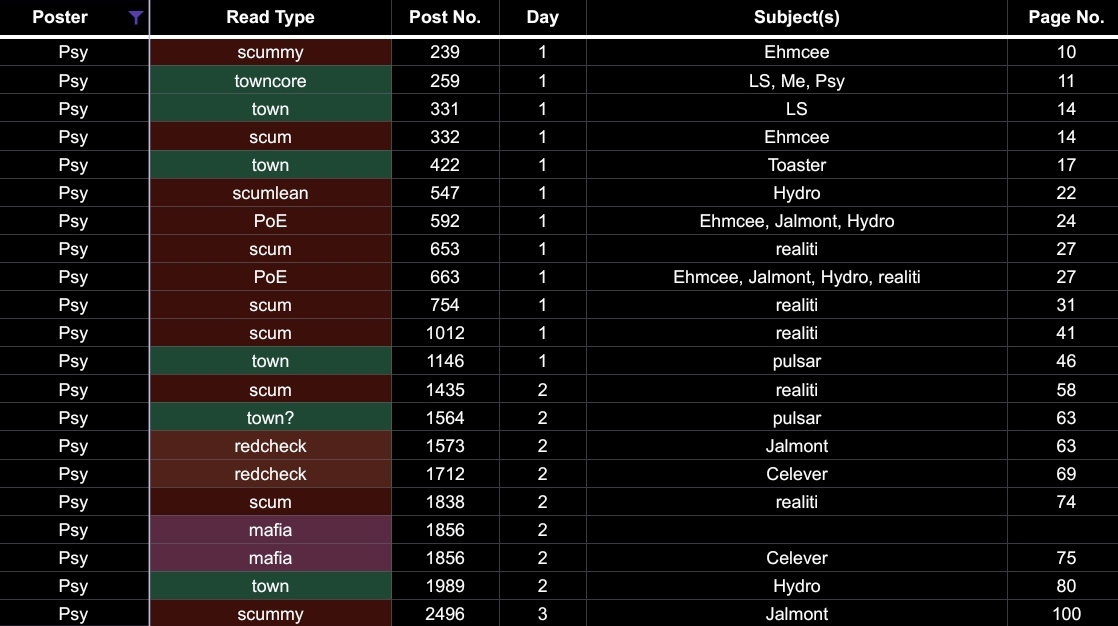Open post number 2496
This screenshot has height=626, width=1118.
pyautogui.click(x=445, y=614)
